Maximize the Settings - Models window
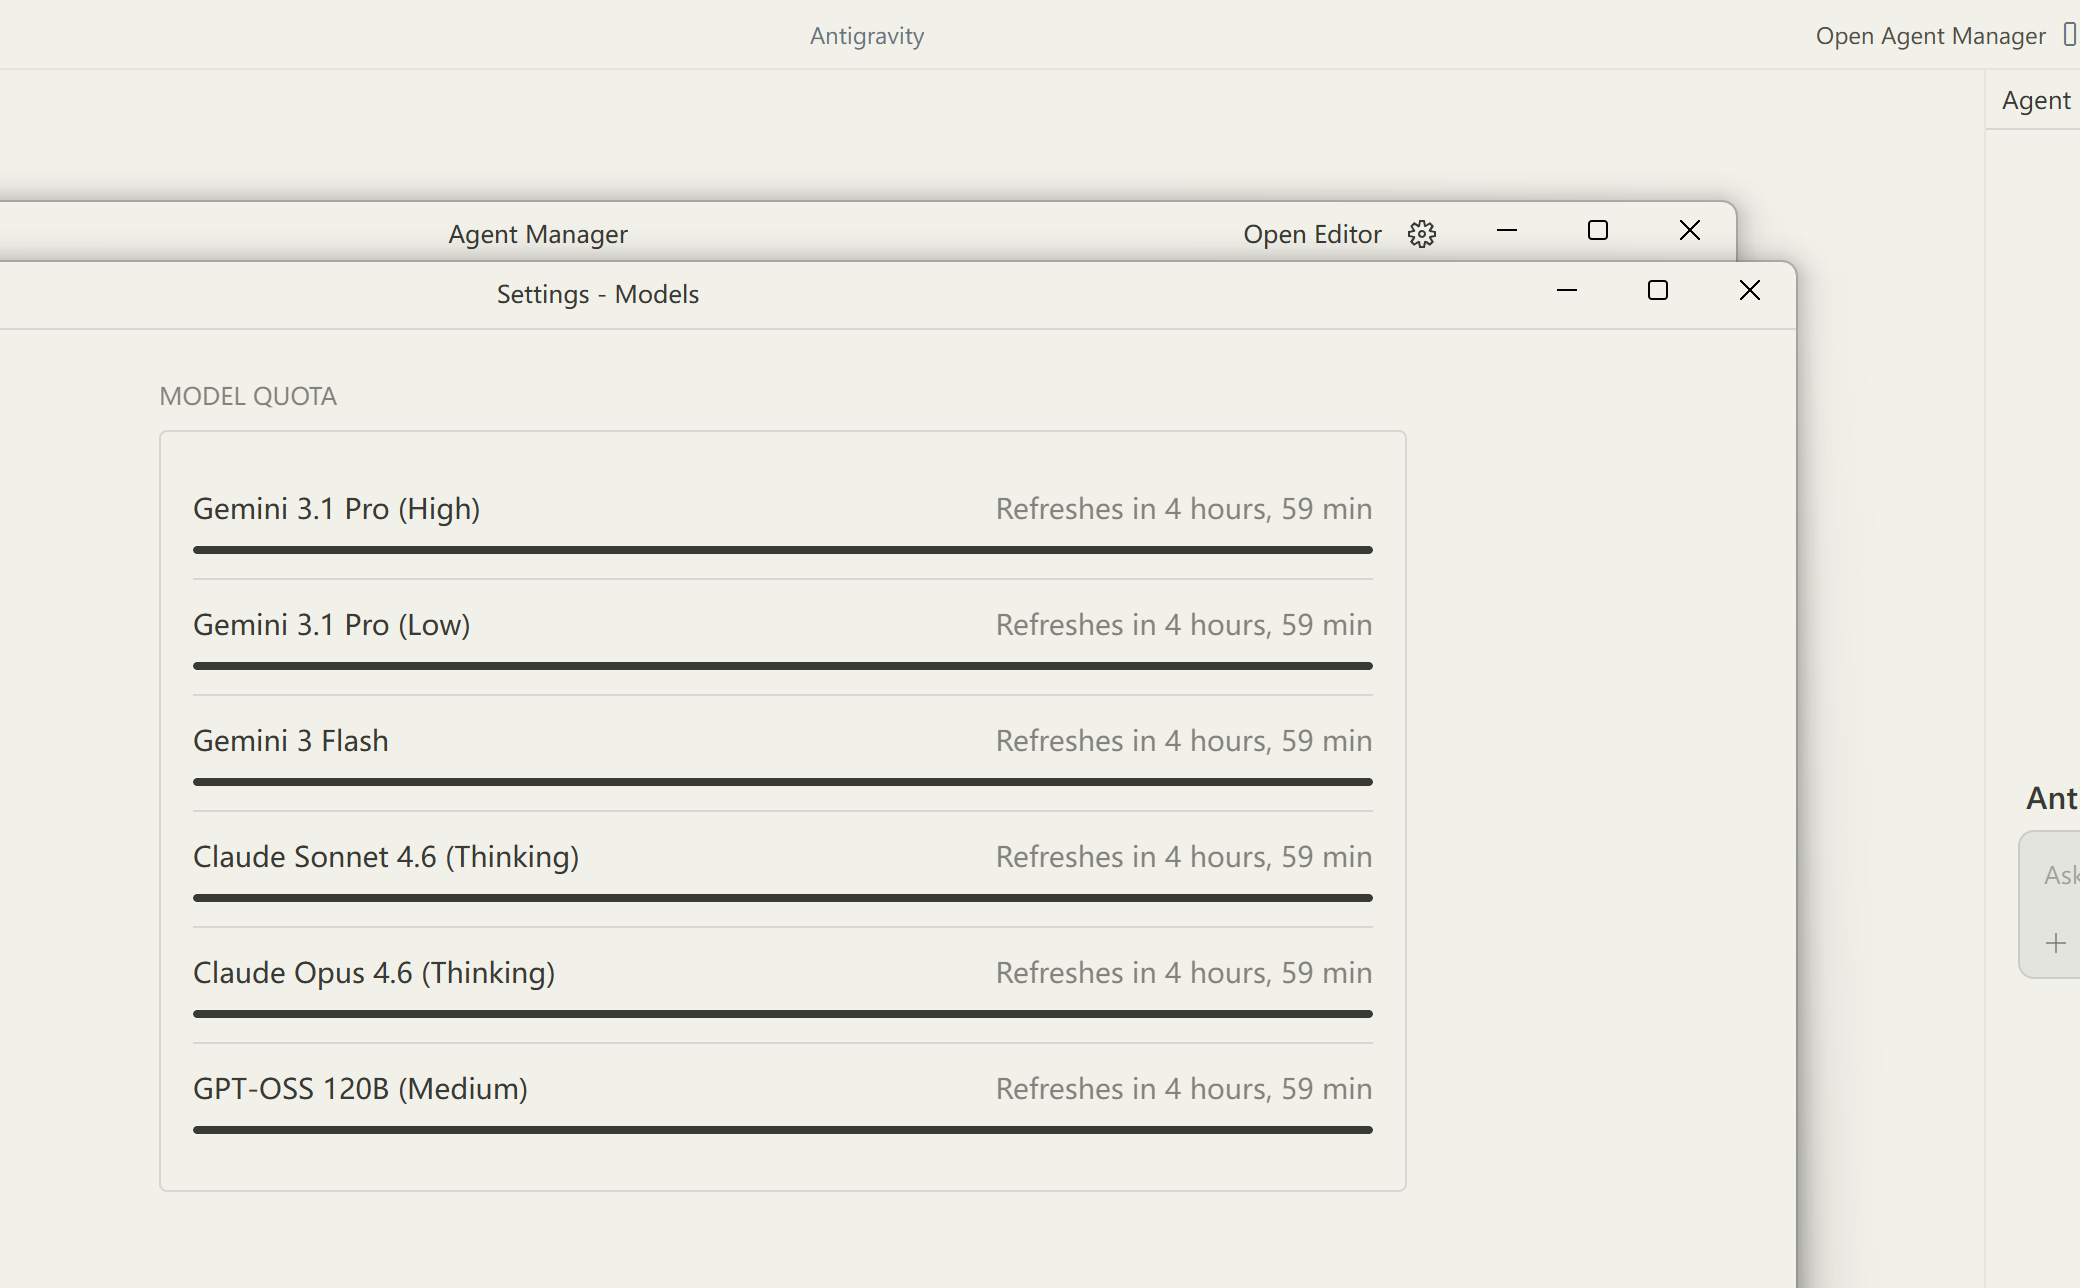This screenshot has height=1288, width=2080. point(1658,290)
